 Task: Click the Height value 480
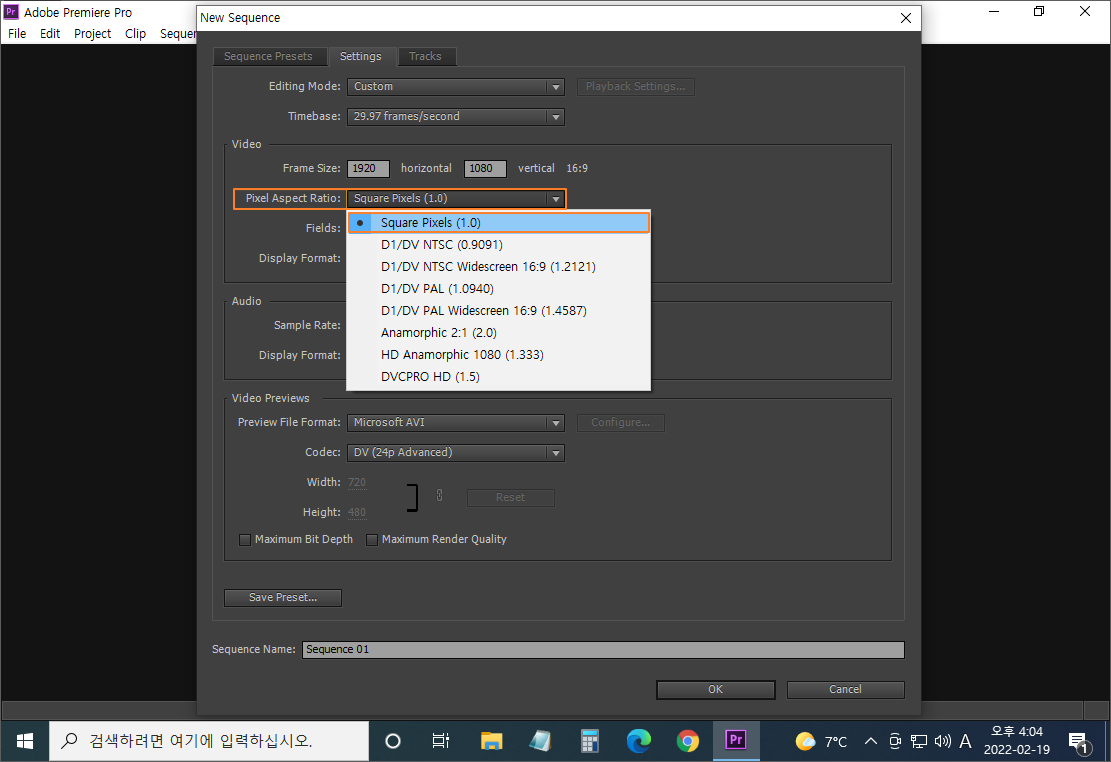[x=357, y=512]
